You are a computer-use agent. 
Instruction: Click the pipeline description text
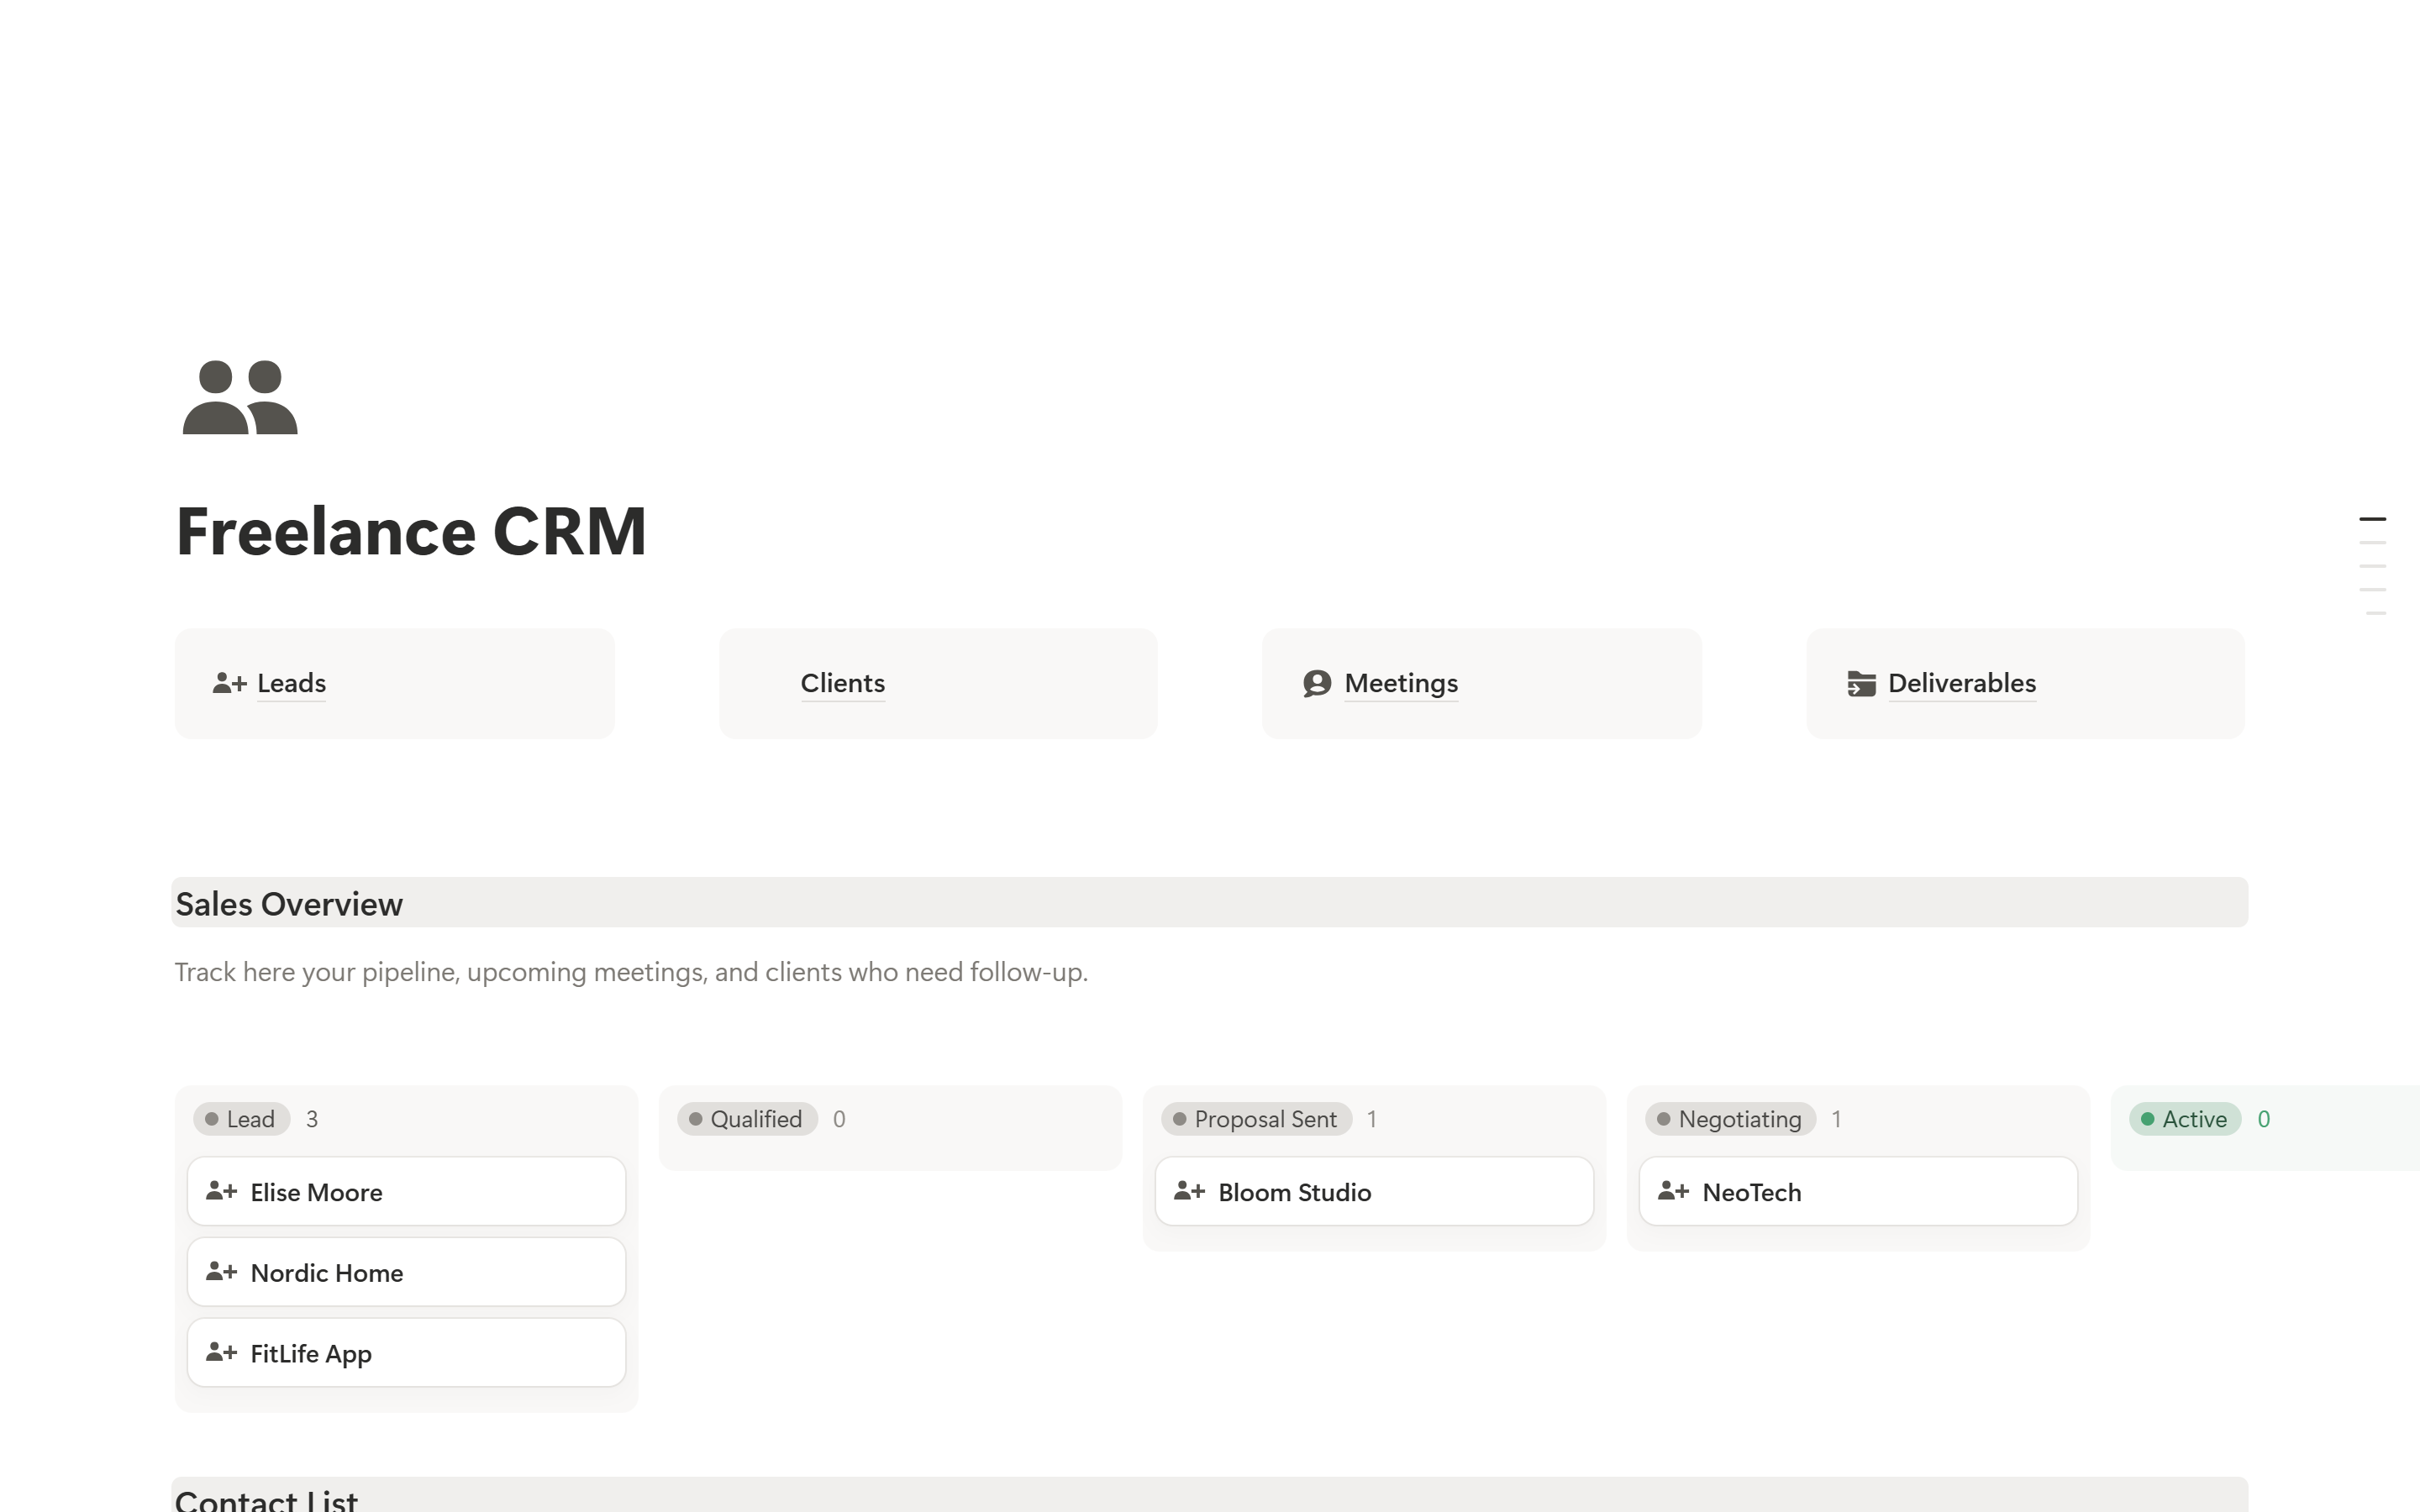point(631,972)
